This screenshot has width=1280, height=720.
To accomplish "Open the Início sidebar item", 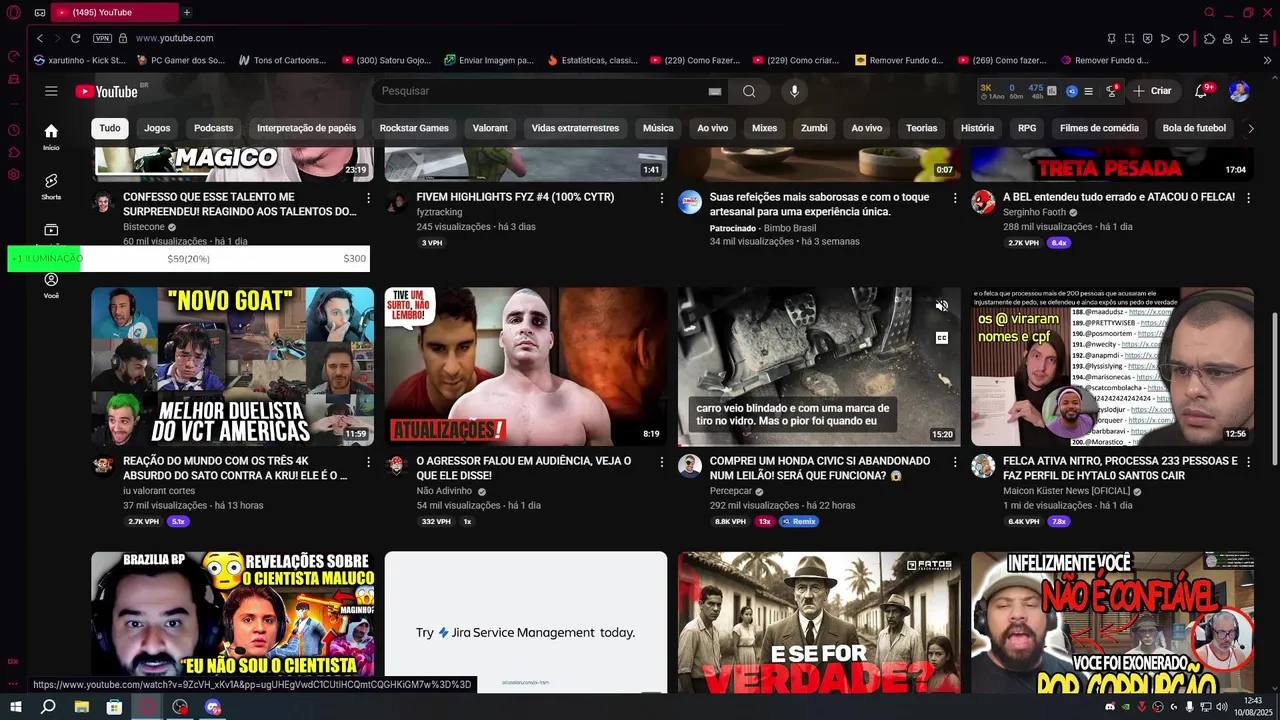I will (x=51, y=137).
